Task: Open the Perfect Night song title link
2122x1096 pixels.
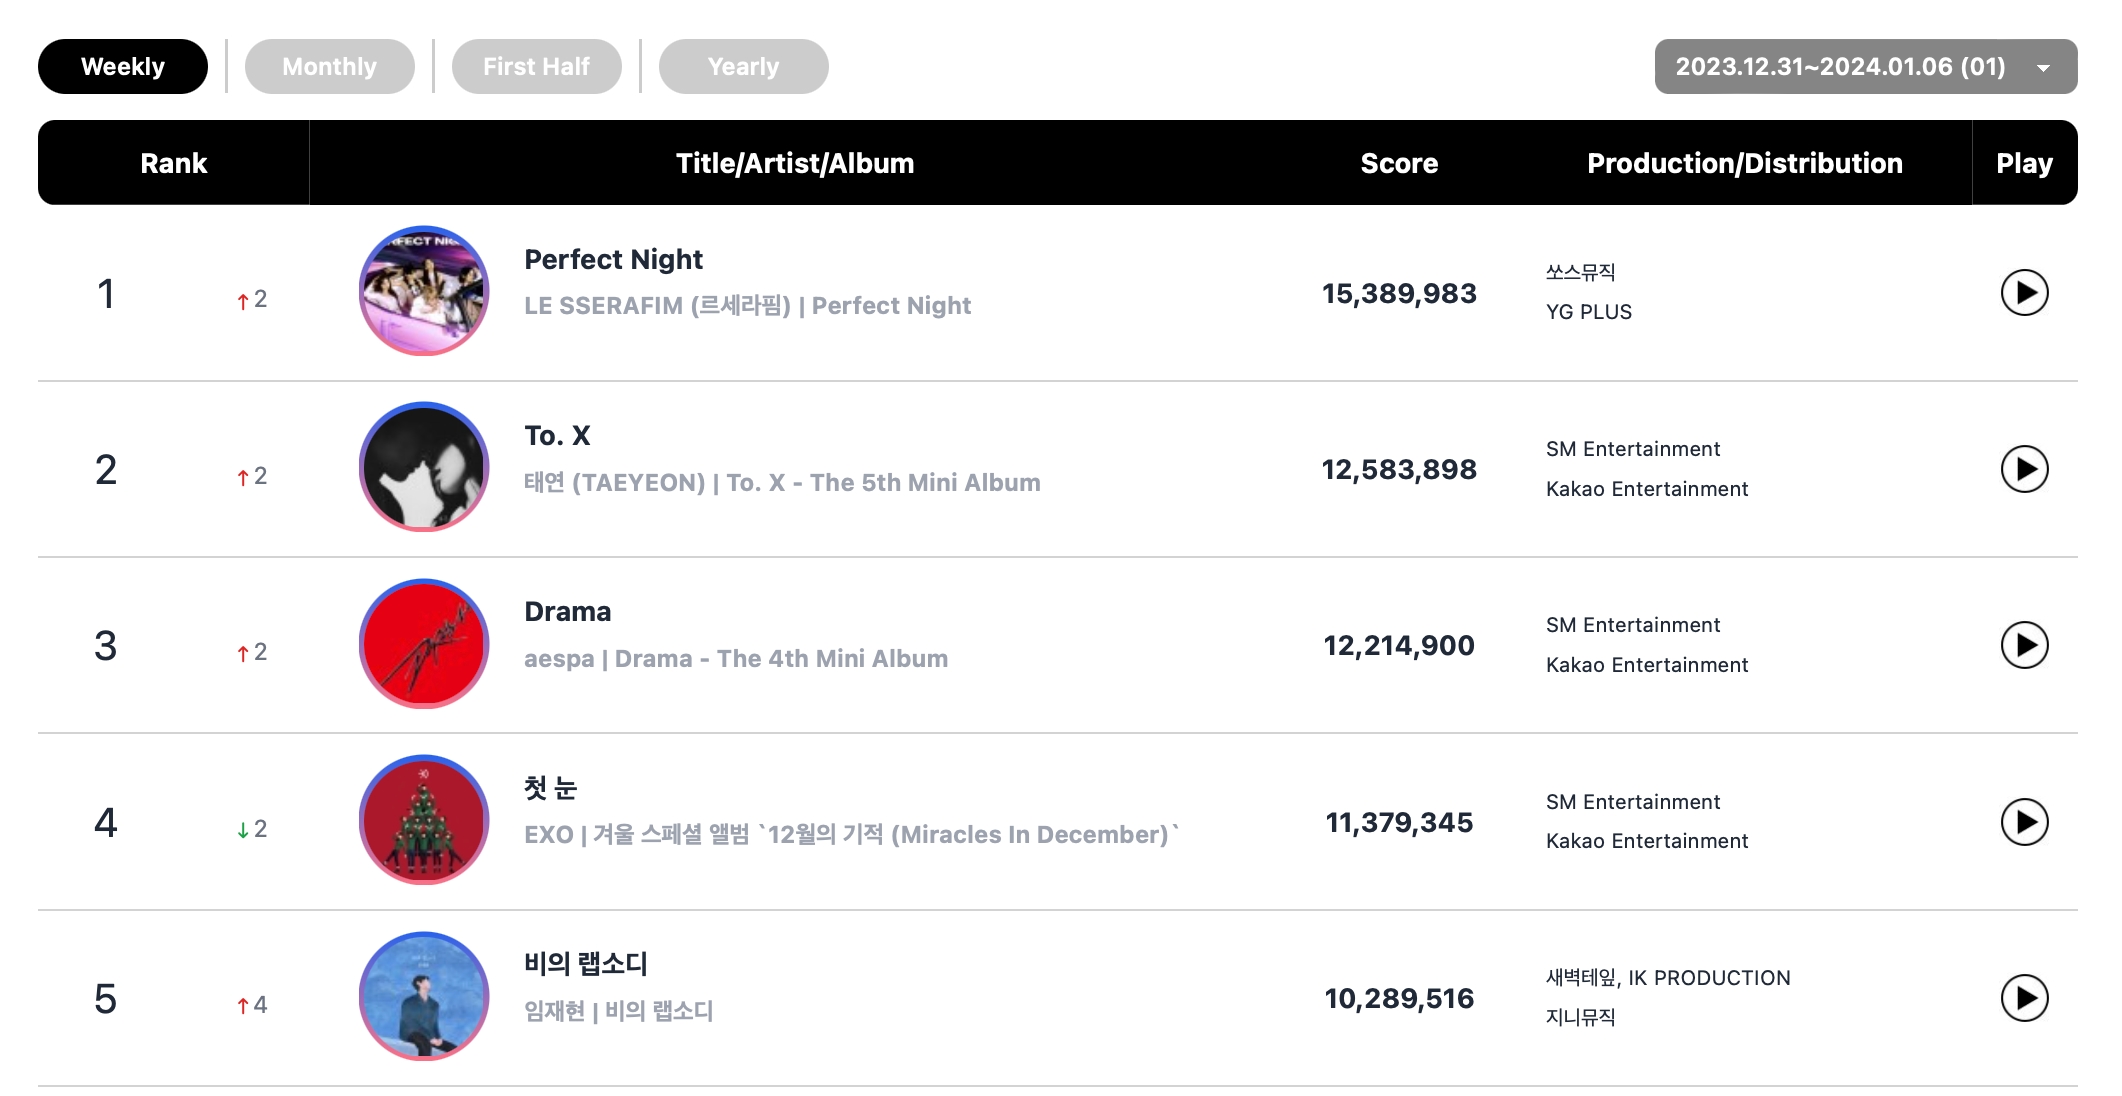Action: [613, 260]
